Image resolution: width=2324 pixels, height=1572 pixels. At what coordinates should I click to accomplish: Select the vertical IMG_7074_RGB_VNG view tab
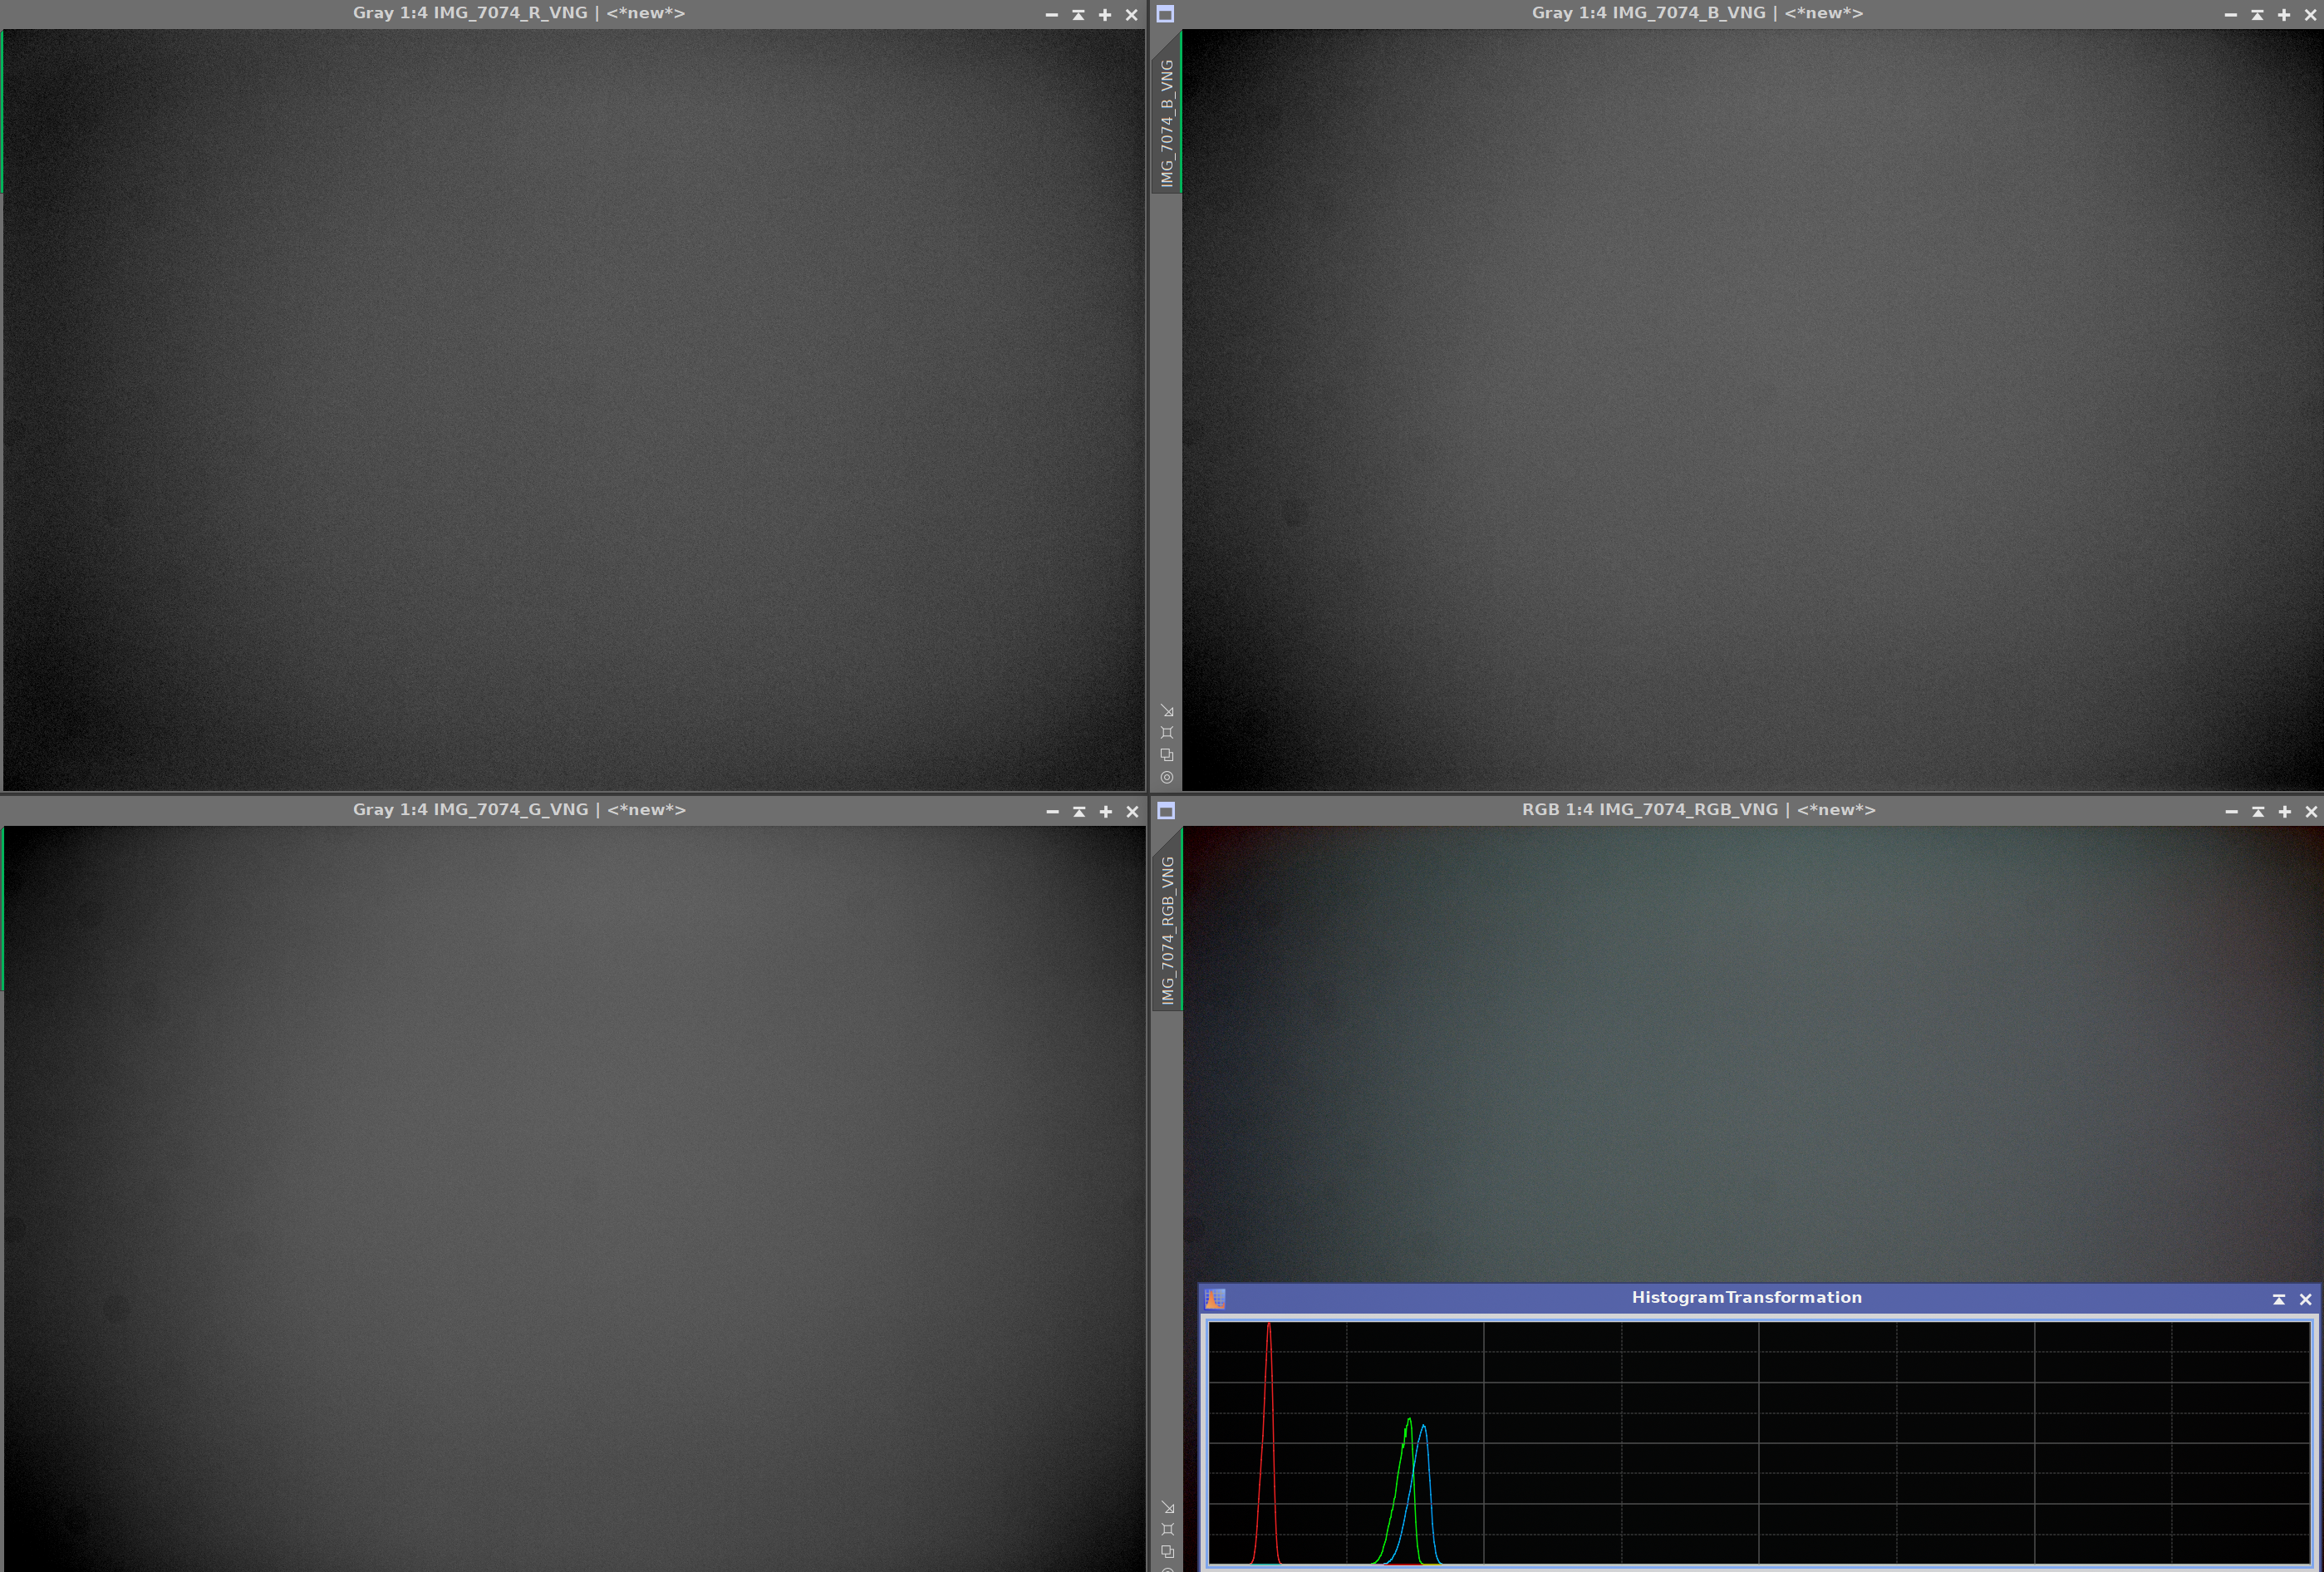click(1167, 930)
